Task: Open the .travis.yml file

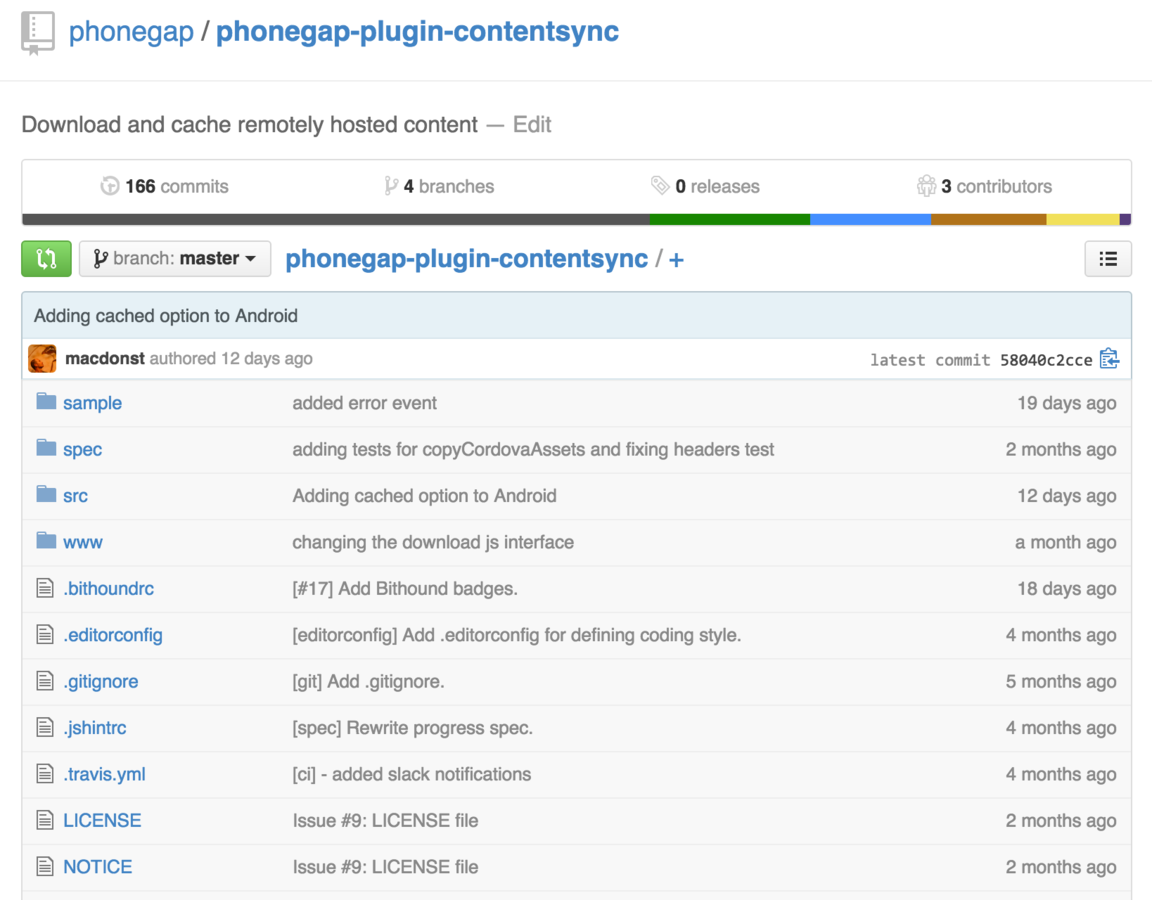Action: click(104, 773)
